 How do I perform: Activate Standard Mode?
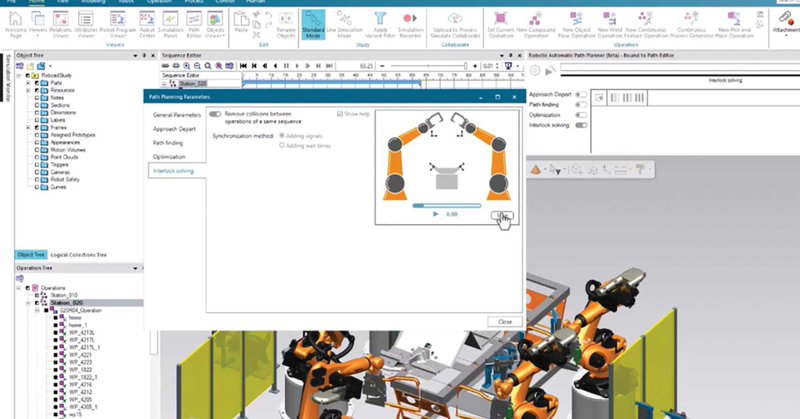[313, 24]
